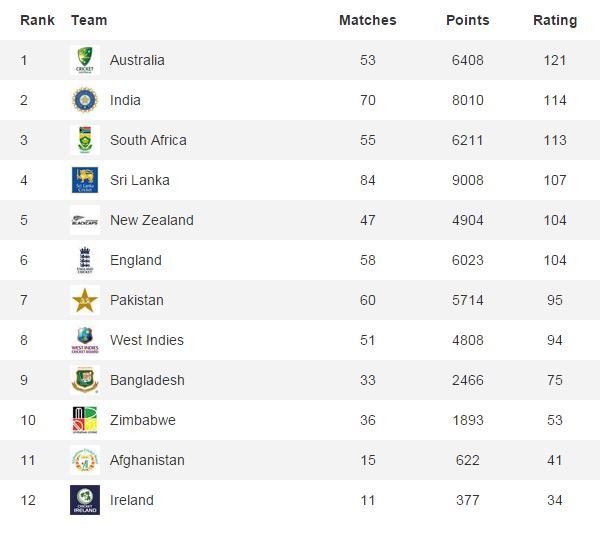The height and width of the screenshot is (536, 601).
Task: Click the Australia cricket team logo
Action: click(x=85, y=60)
